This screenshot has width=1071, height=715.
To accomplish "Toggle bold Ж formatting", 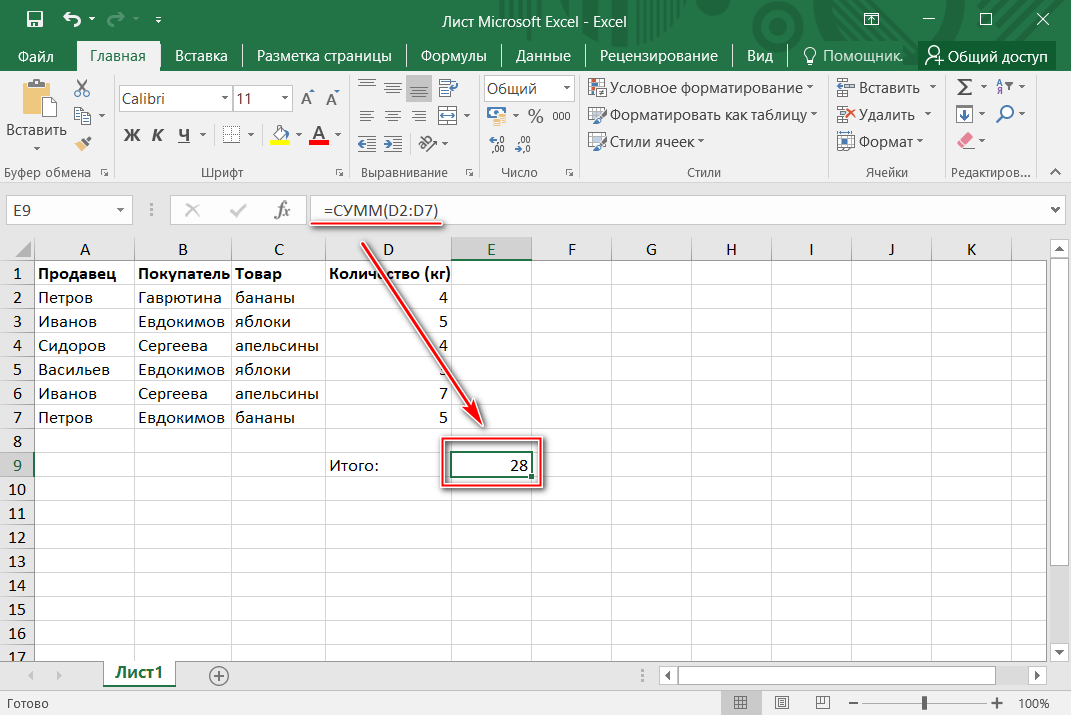I will click(131, 135).
